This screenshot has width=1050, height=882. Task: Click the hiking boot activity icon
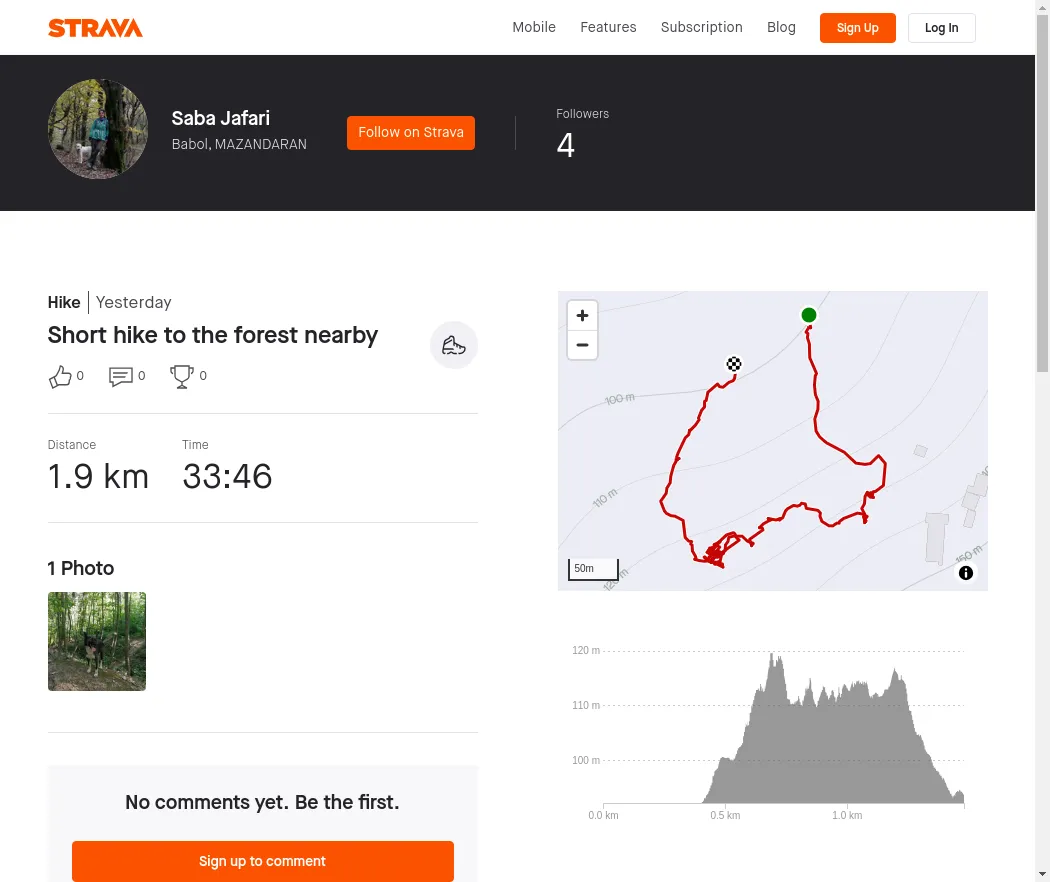[454, 346]
